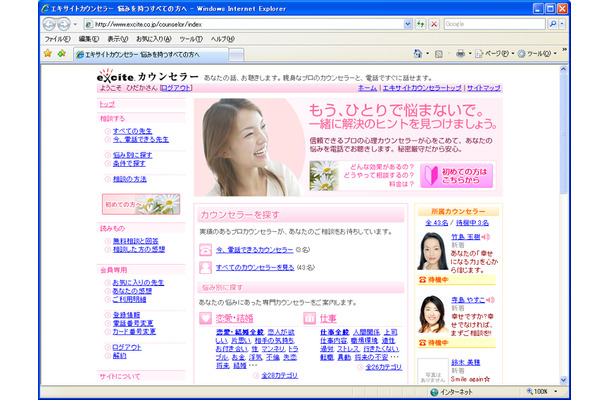Click the green Refresh page icon
Screen dimensions: 610x400
421,24
